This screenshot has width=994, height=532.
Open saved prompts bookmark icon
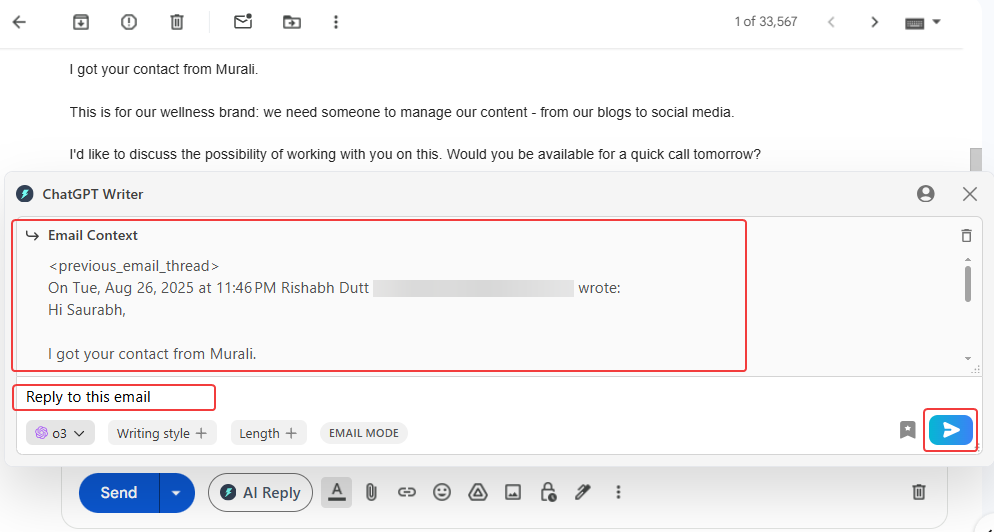tap(908, 431)
